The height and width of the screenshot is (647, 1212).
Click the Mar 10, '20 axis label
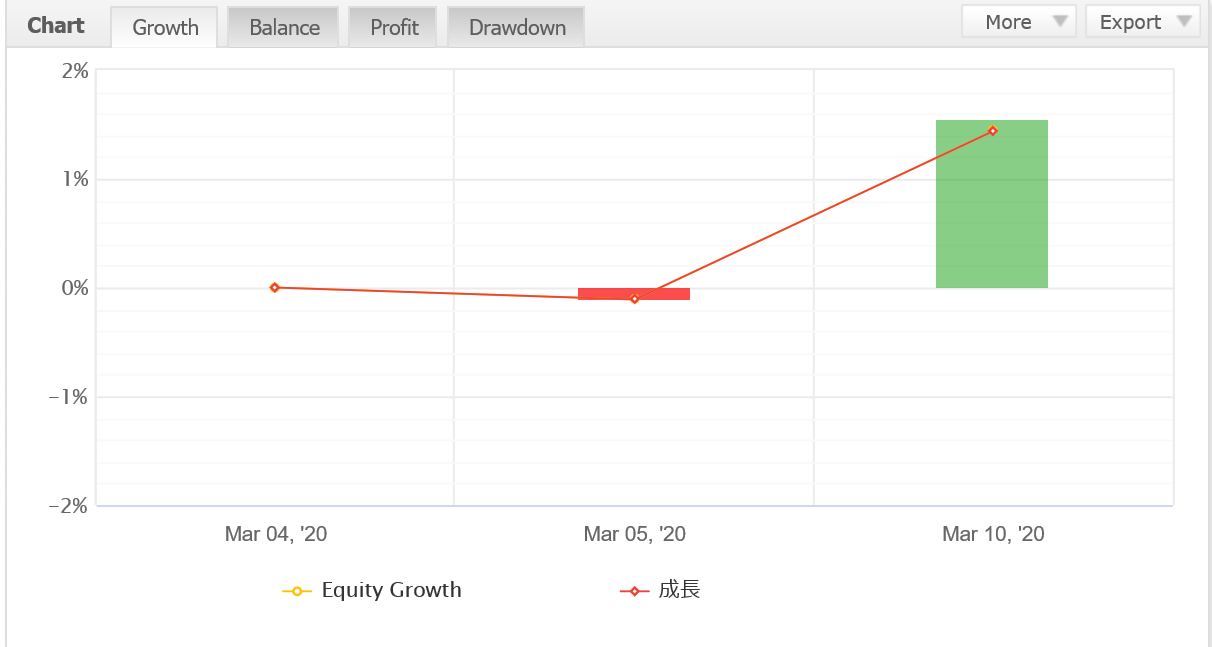pos(993,534)
